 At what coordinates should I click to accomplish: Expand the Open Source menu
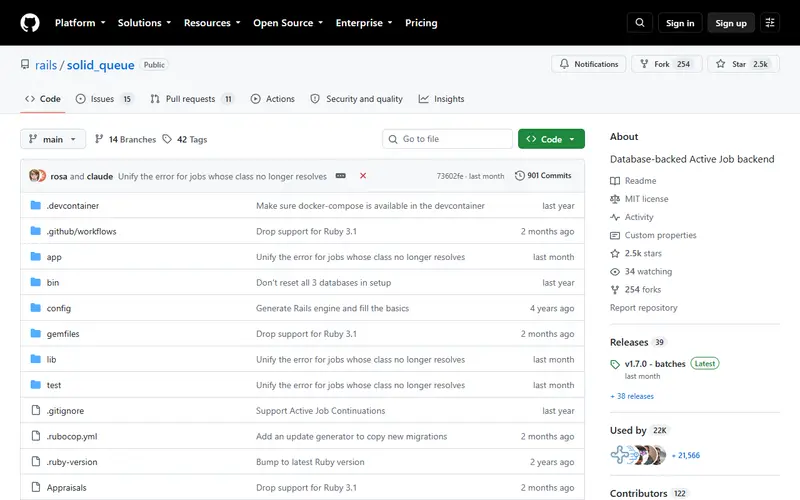click(x=288, y=23)
